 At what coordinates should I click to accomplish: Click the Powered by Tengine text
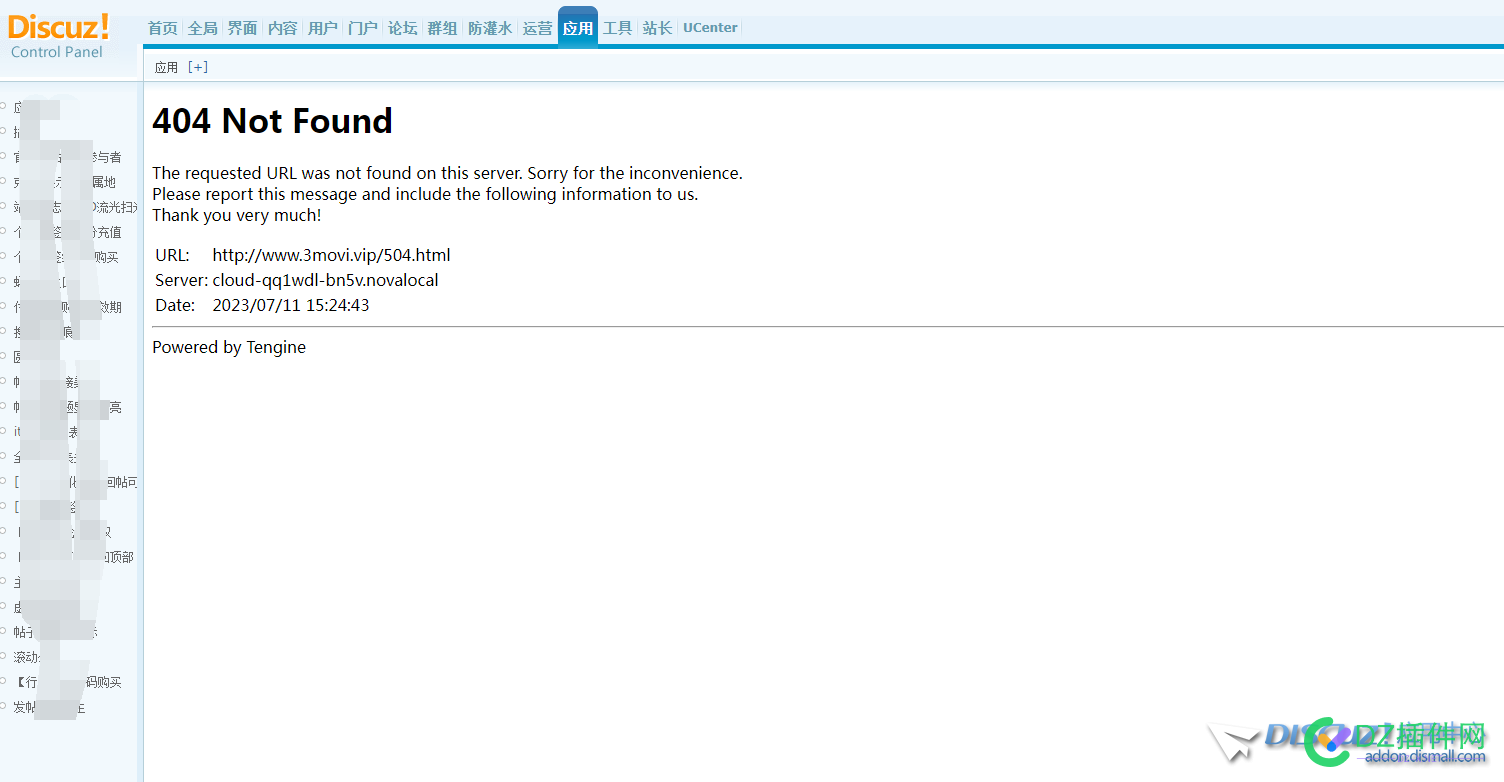[229, 347]
